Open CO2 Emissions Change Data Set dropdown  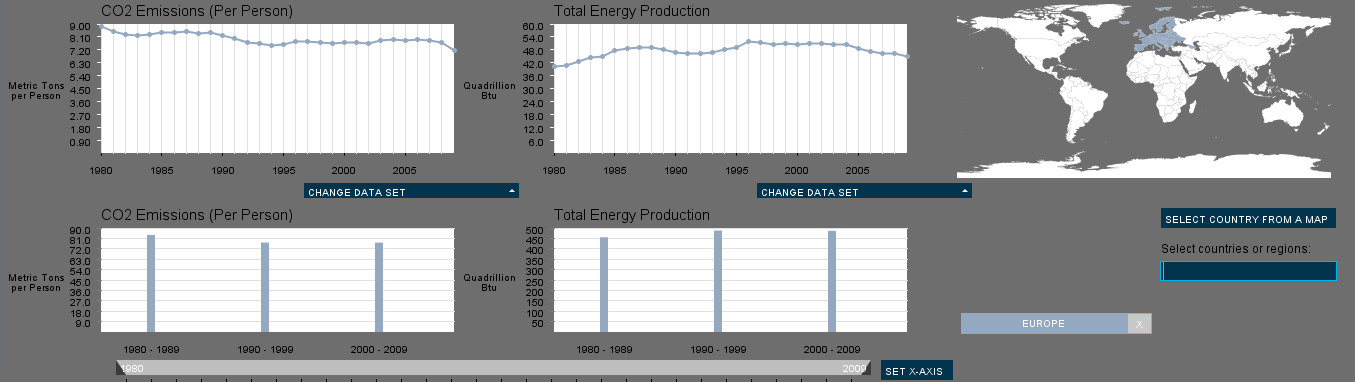coord(411,191)
